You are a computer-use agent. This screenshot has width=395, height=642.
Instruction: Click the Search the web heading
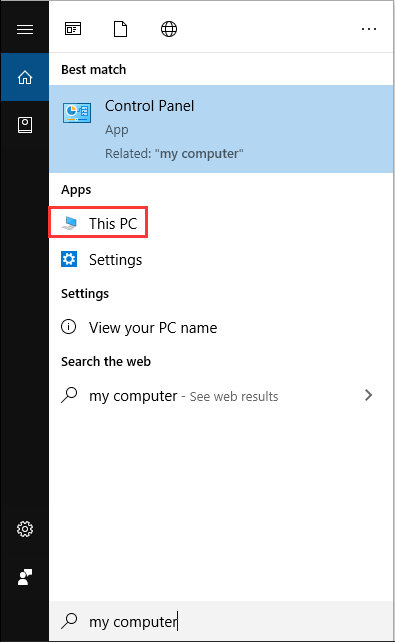point(106,362)
